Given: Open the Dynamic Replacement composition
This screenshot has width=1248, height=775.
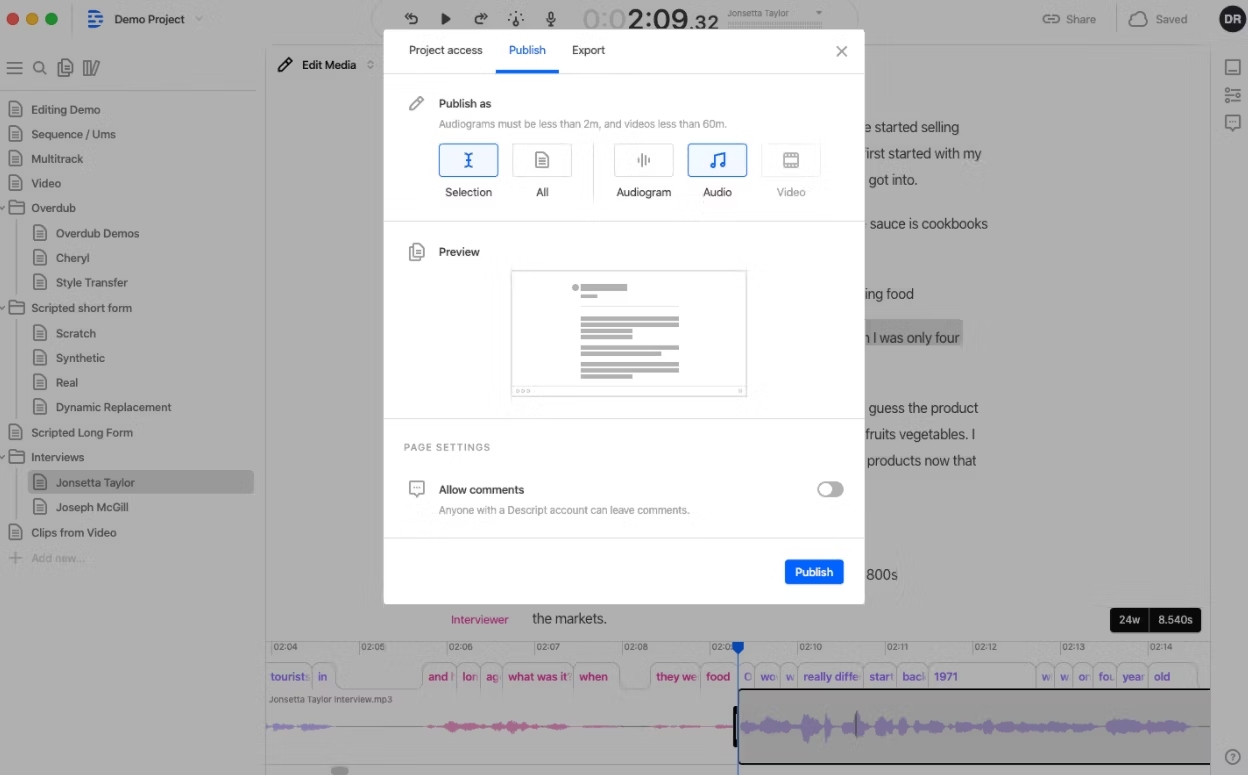Looking at the screenshot, I should [113, 407].
